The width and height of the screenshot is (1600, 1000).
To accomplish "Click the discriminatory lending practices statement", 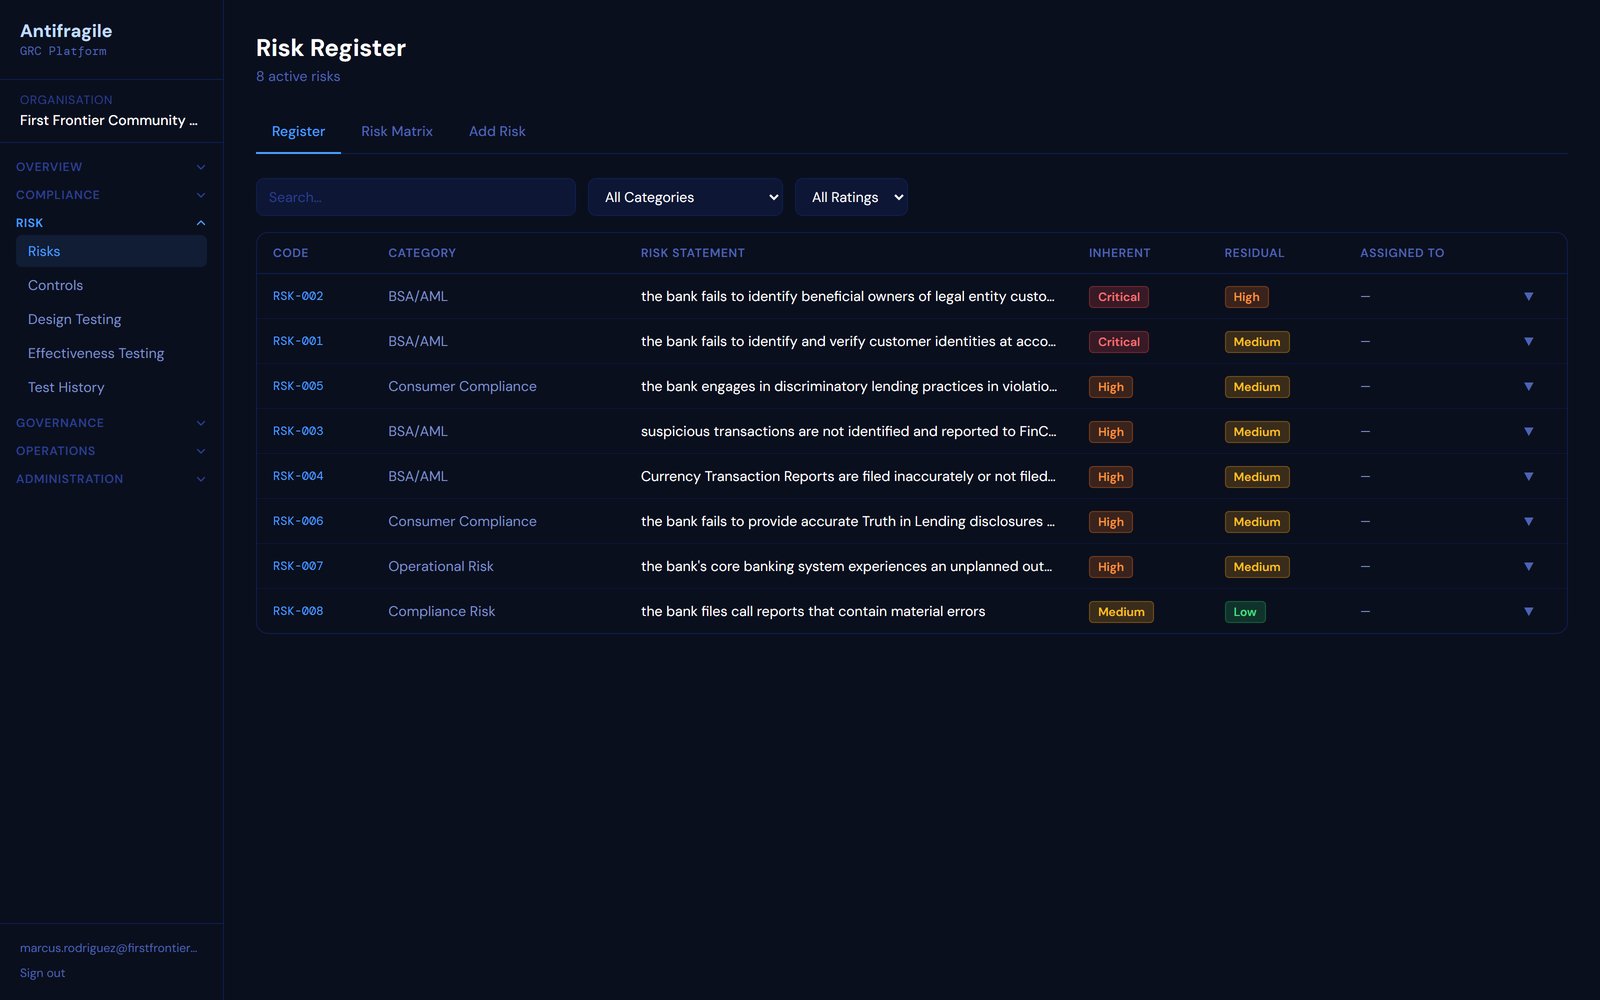I will pos(849,386).
